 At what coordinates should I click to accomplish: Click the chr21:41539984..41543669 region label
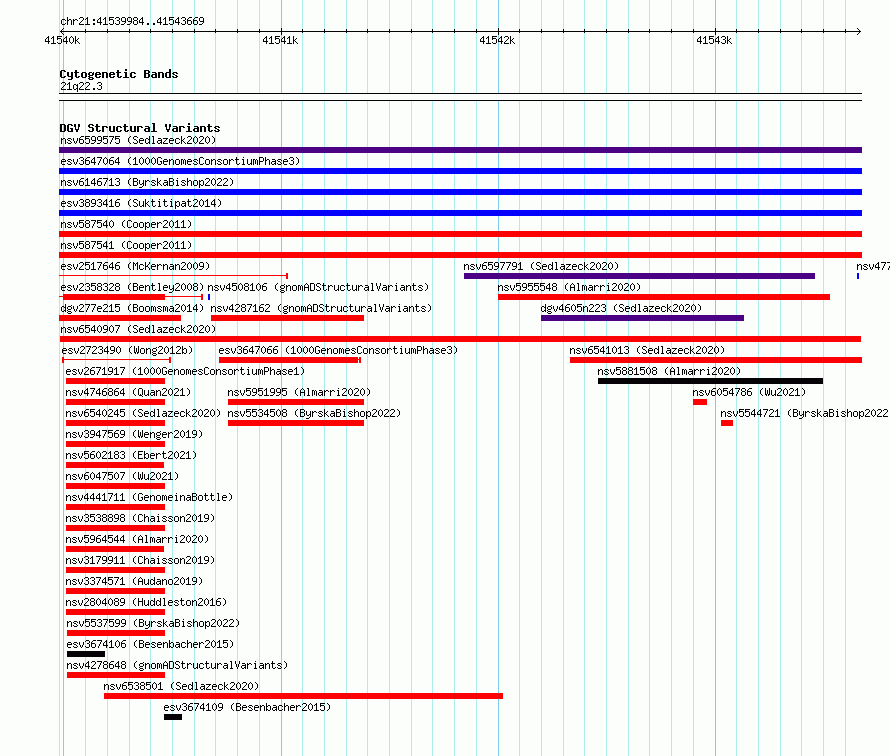point(132,21)
